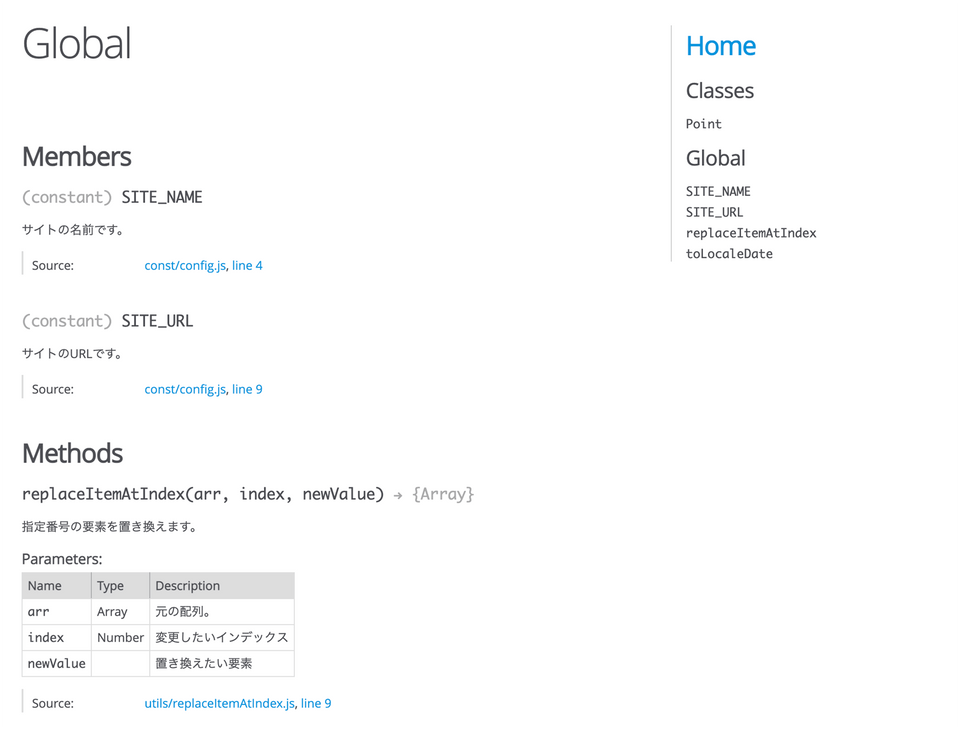The width and height of the screenshot is (960, 730).
Task: Jump to line 9 of replaceItemAtIndex.js
Action: pyautogui.click(x=316, y=703)
